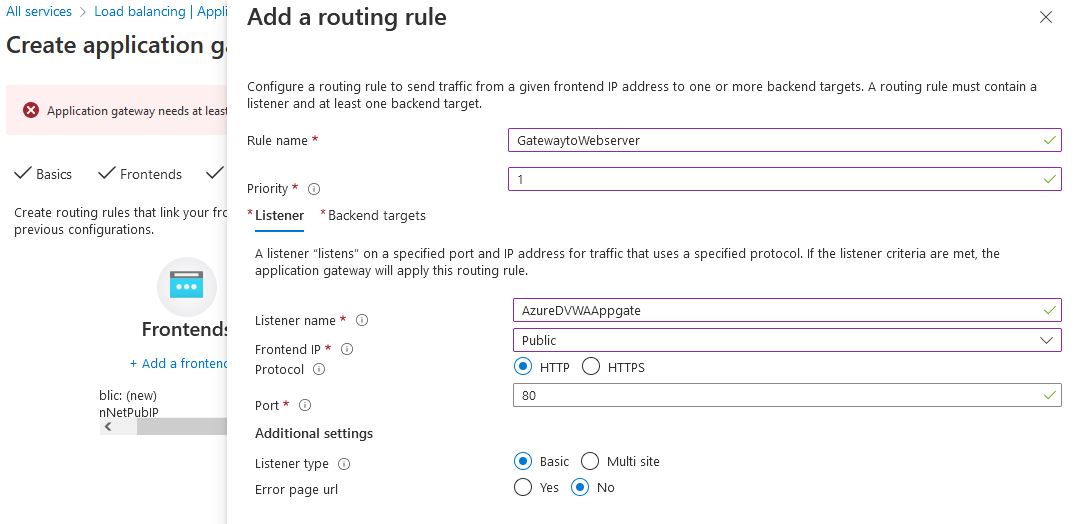Click the Listener type info icon

[344, 464]
